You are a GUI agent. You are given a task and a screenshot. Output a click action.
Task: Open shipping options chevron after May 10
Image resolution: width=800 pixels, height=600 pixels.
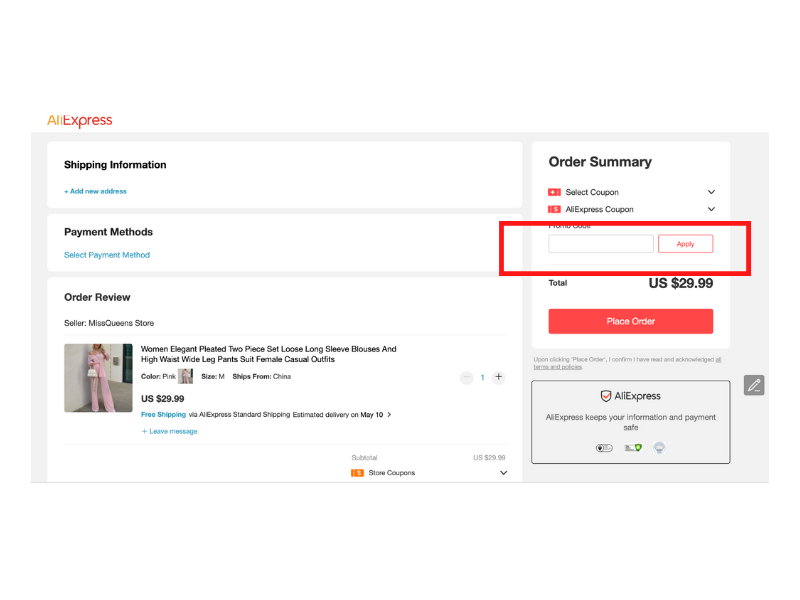(389, 414)
